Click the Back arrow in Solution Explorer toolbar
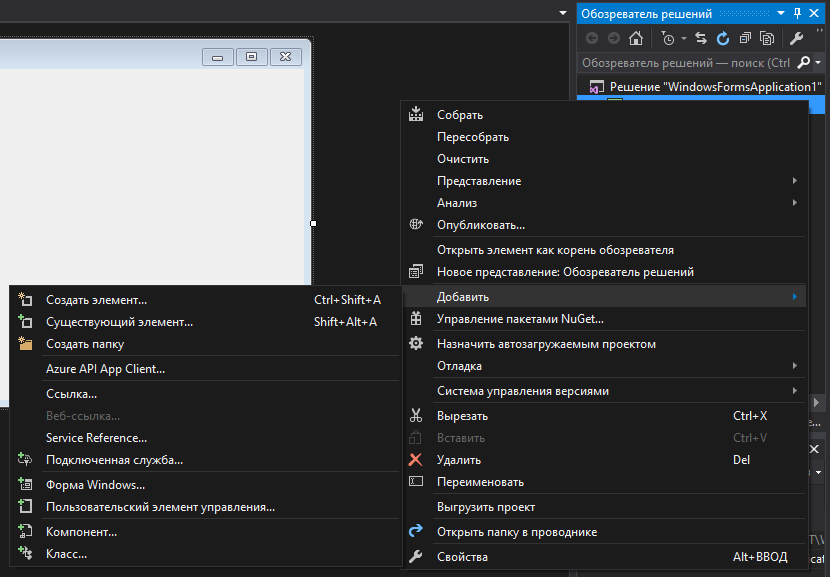 (592, 38)
